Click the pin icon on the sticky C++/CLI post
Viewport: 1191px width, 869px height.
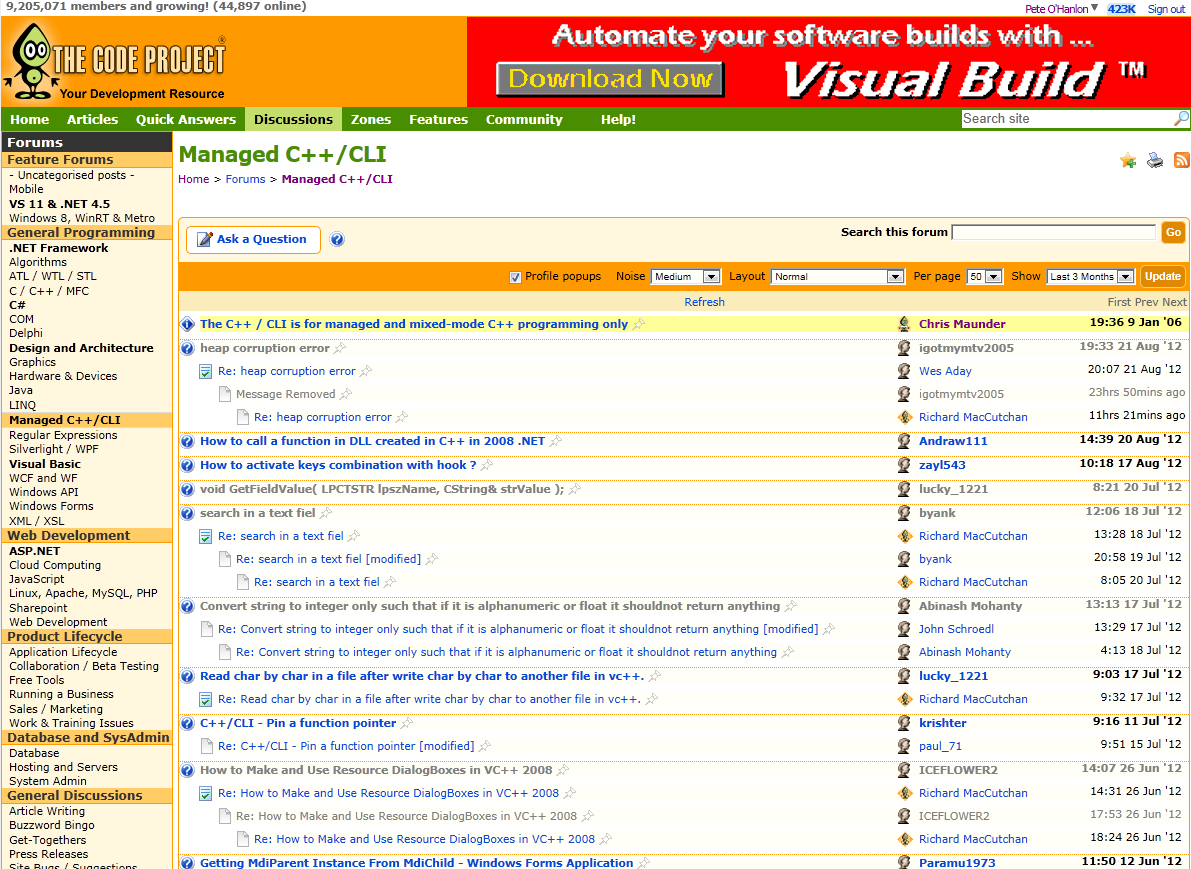tap(639, 324)
